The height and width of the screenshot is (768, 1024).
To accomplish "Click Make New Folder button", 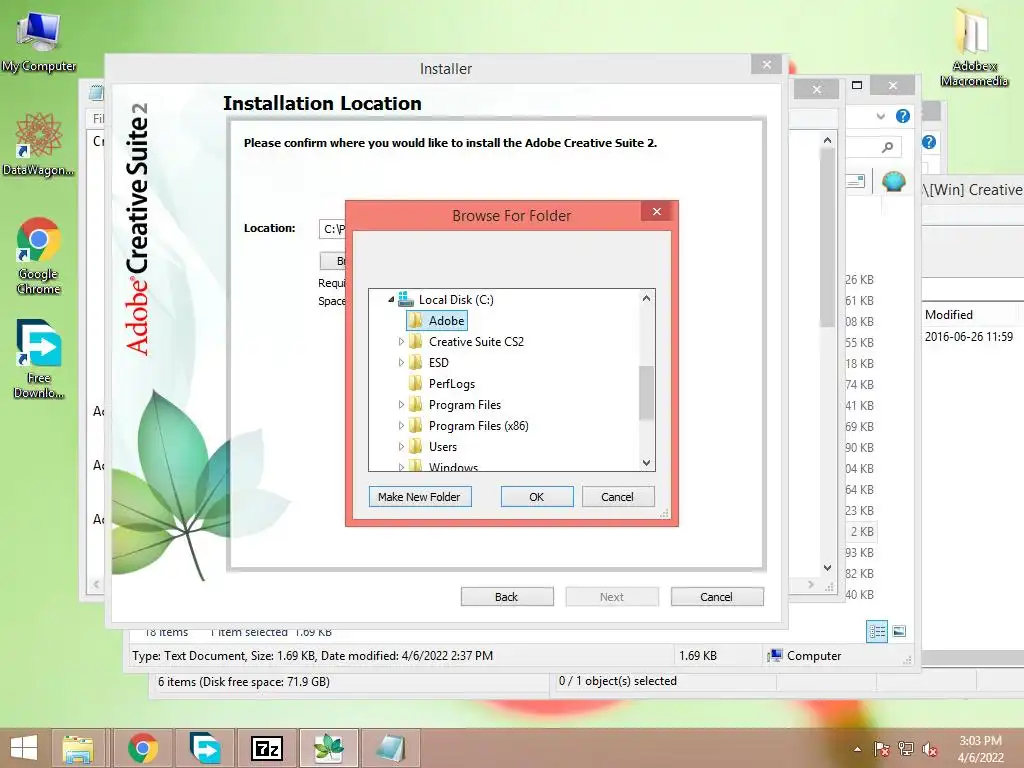I will [x=420, y=497].
